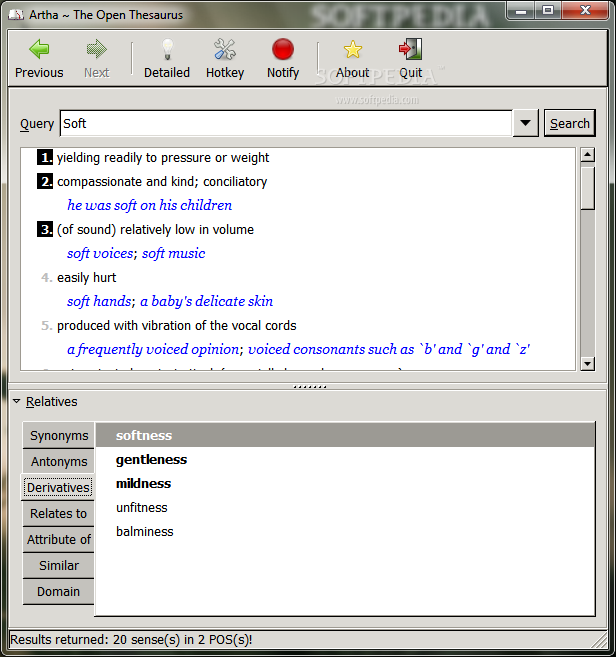Maximize the Artha window

coord(548,10)
